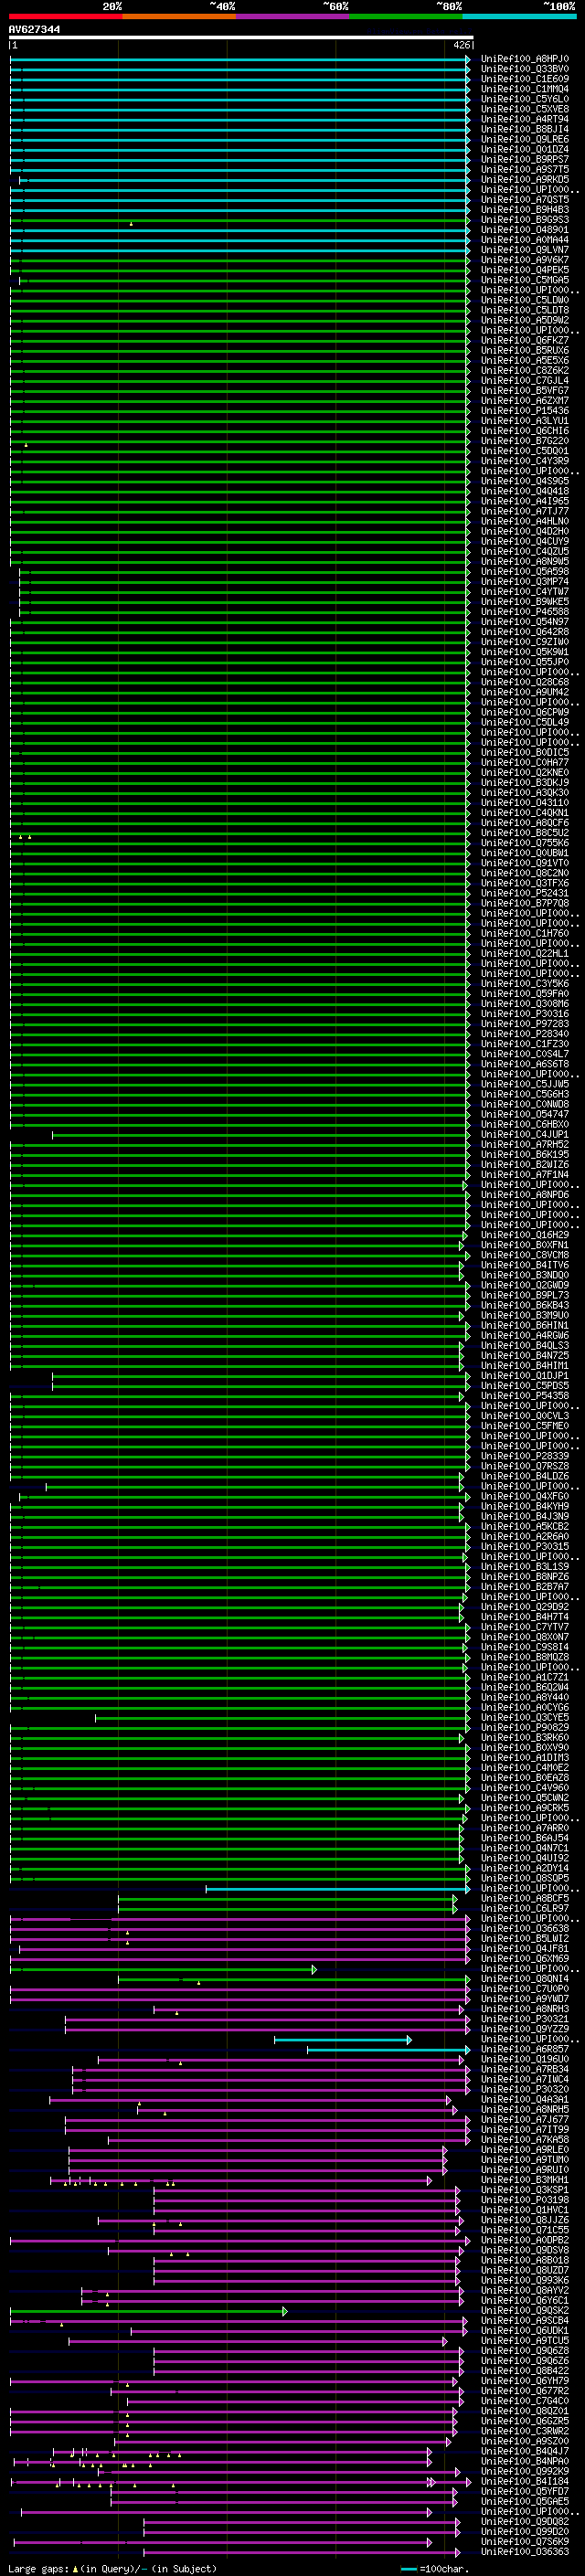Select label UniRef100_B9RPS7
This screenshot has width=585, height=2576.
[525, 159]
